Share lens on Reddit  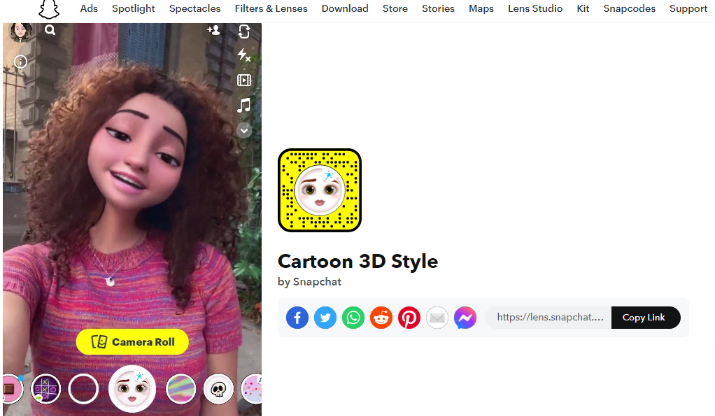click(x=381, y=317)
